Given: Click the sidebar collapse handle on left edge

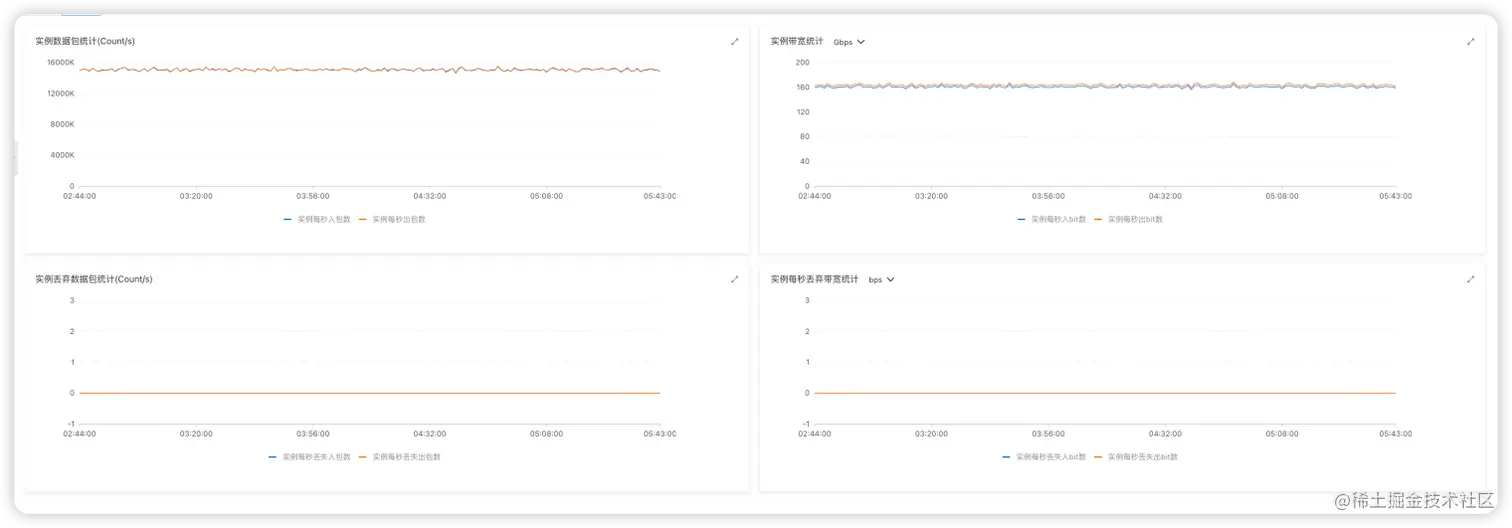Looking at the screenshot, I should [x=15, y=158].
